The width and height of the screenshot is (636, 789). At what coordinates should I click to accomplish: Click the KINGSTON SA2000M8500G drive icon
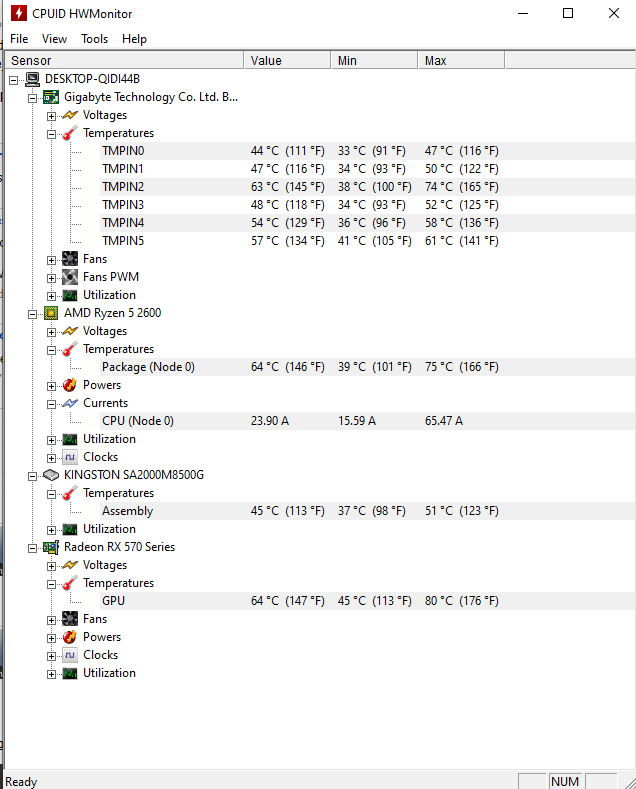click(x=51, y=475)
